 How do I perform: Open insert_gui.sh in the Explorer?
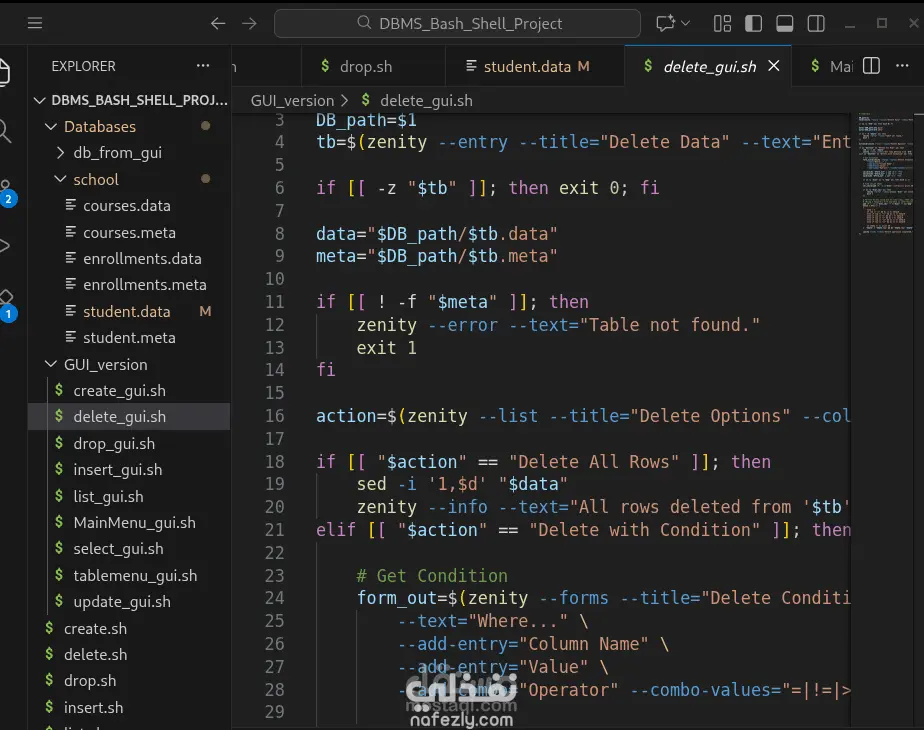pyautogui.click(x=117, y=470)
